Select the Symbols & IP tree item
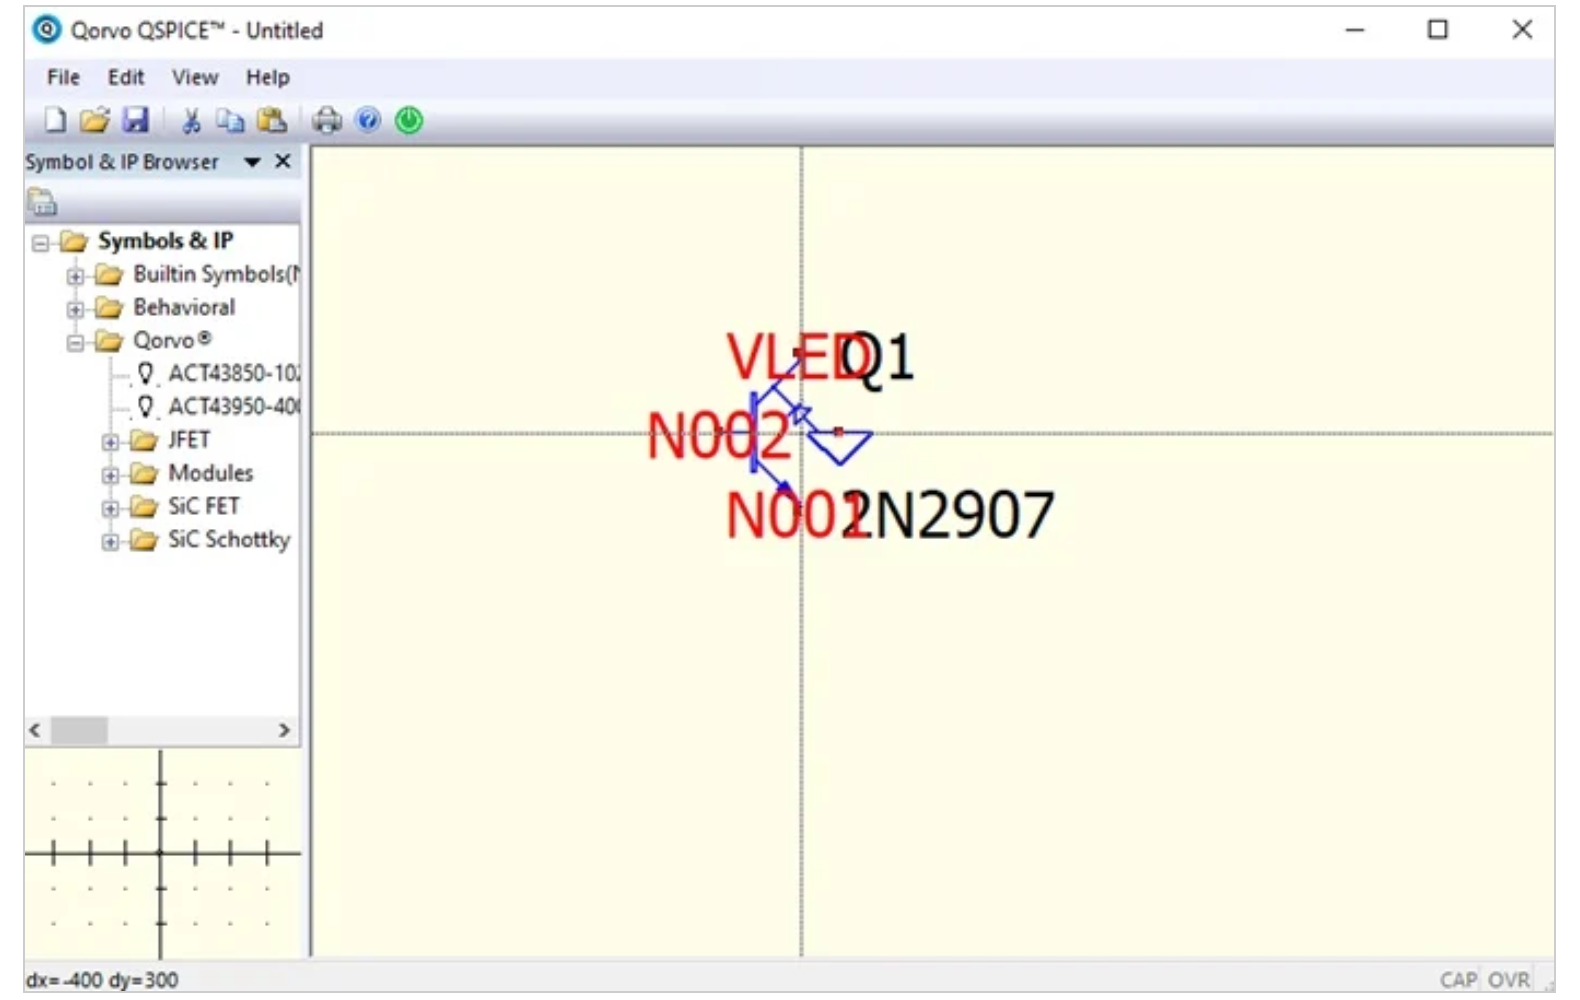The width and height of the screenshot is (1580, 1000). [x=165, y=241]
